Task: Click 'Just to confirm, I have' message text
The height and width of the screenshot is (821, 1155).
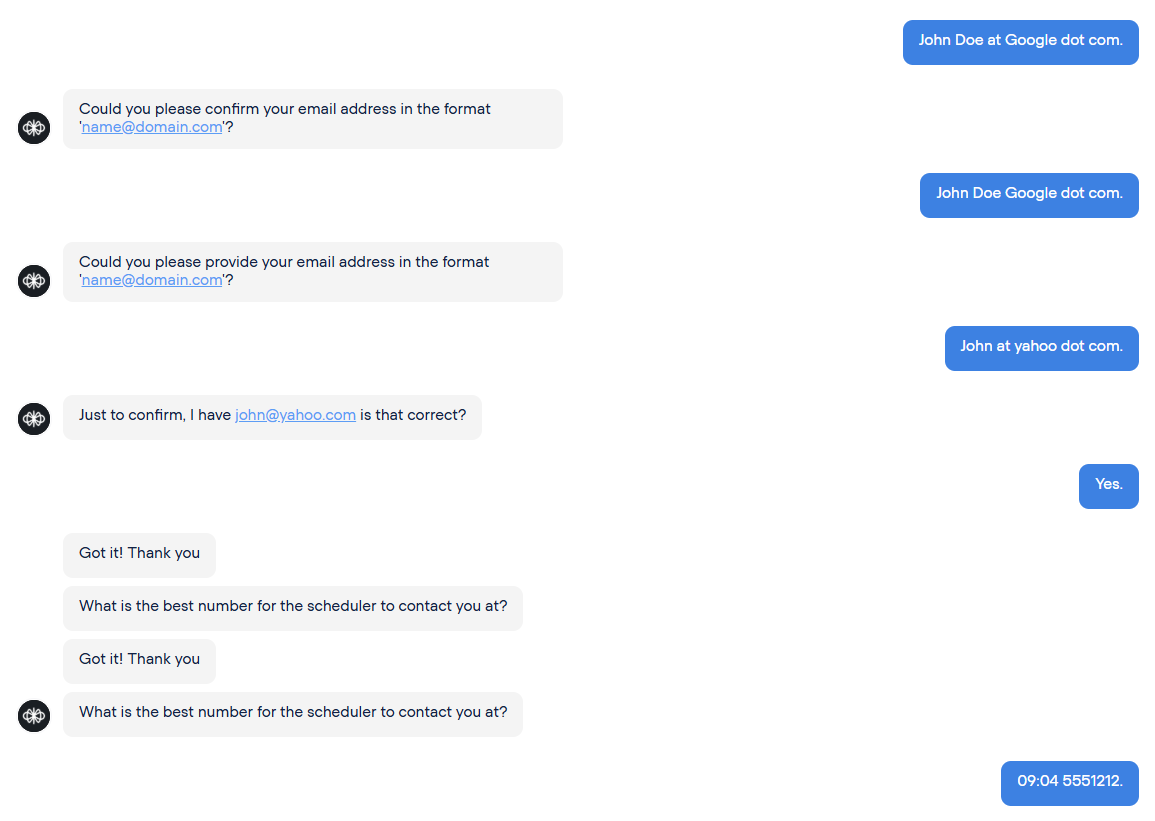Action: coord(155,415)
